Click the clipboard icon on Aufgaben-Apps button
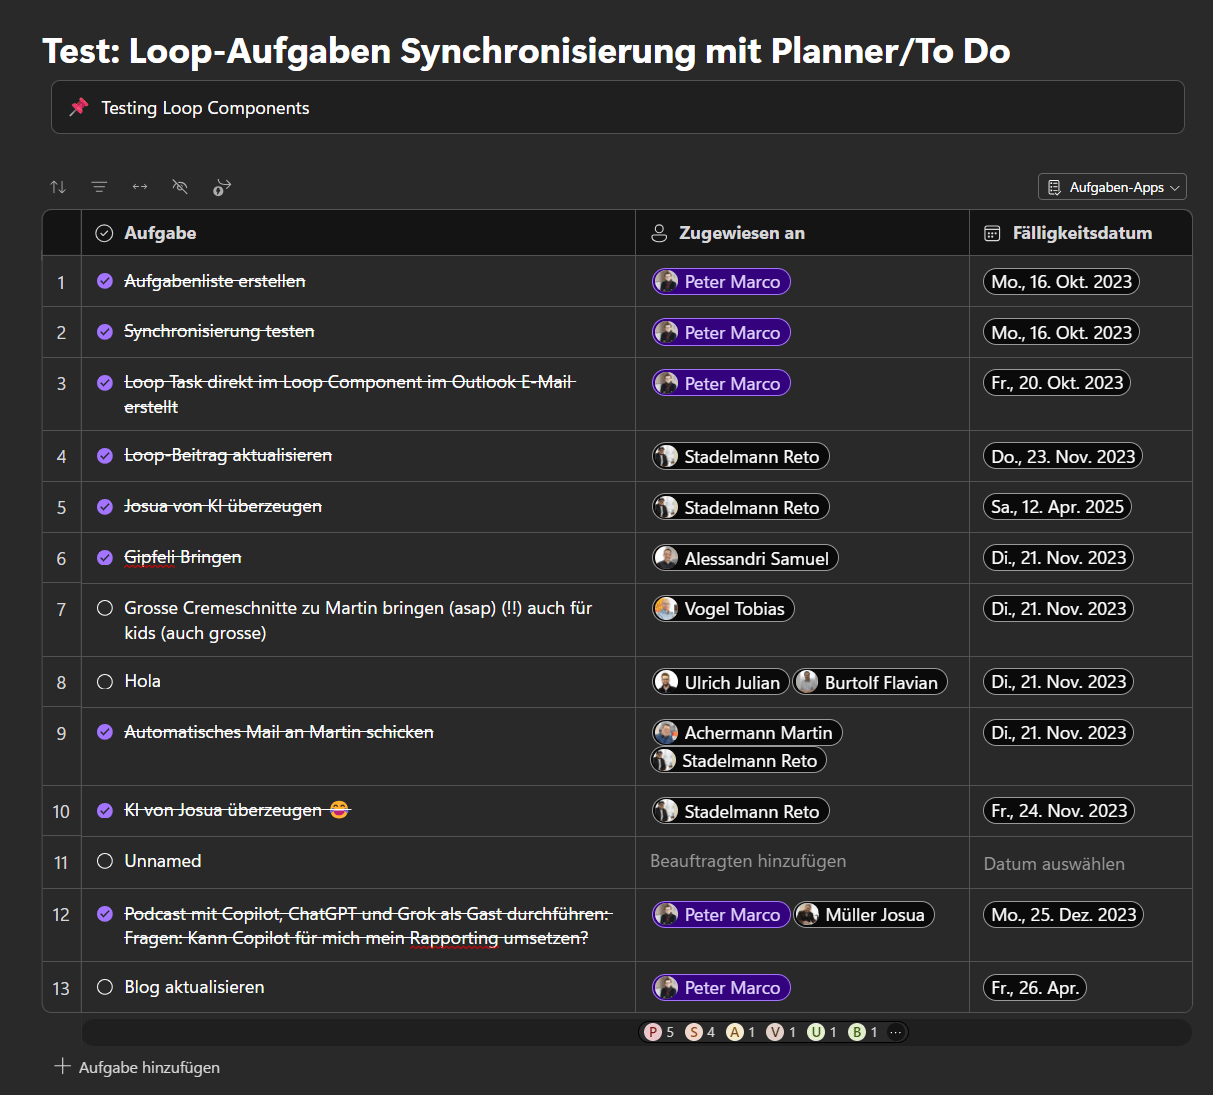 tap(1055, 186)
